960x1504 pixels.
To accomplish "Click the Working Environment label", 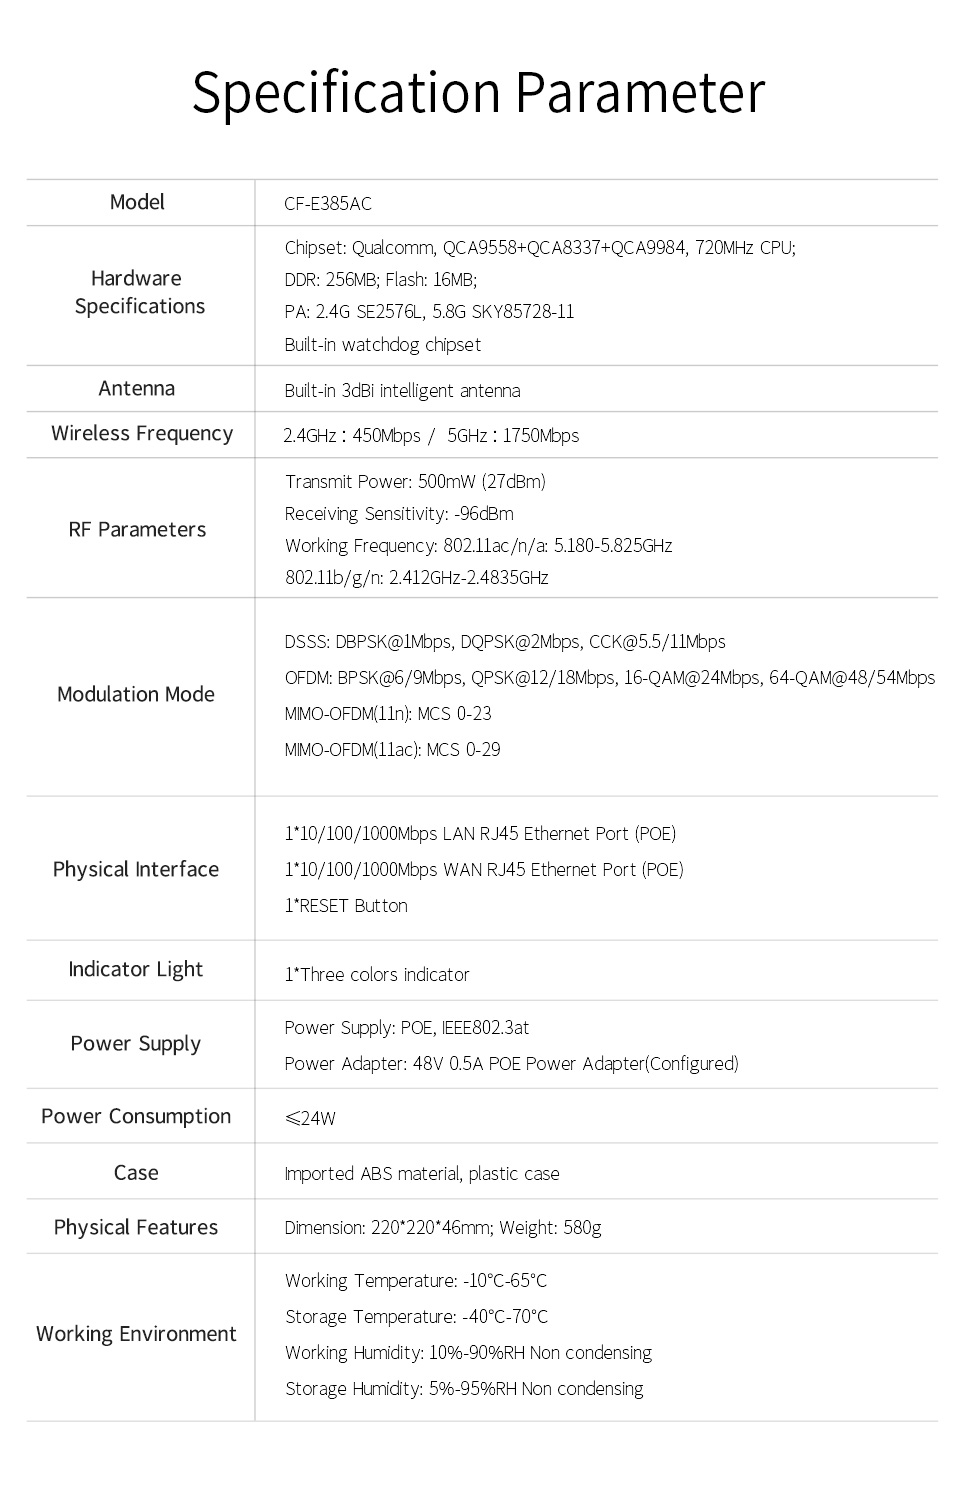I will (x=136, y=1333).
